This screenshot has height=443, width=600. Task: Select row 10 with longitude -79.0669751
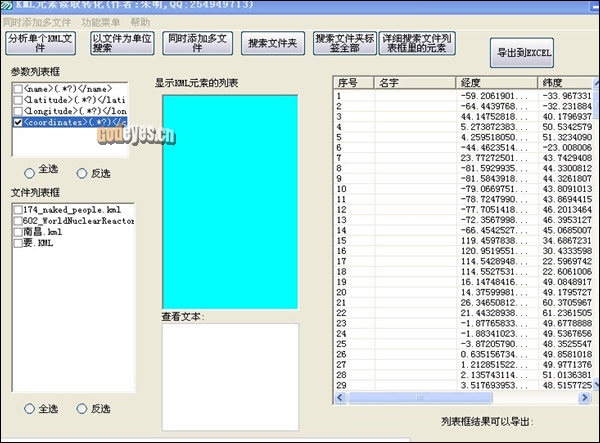(x=463, y=189)
